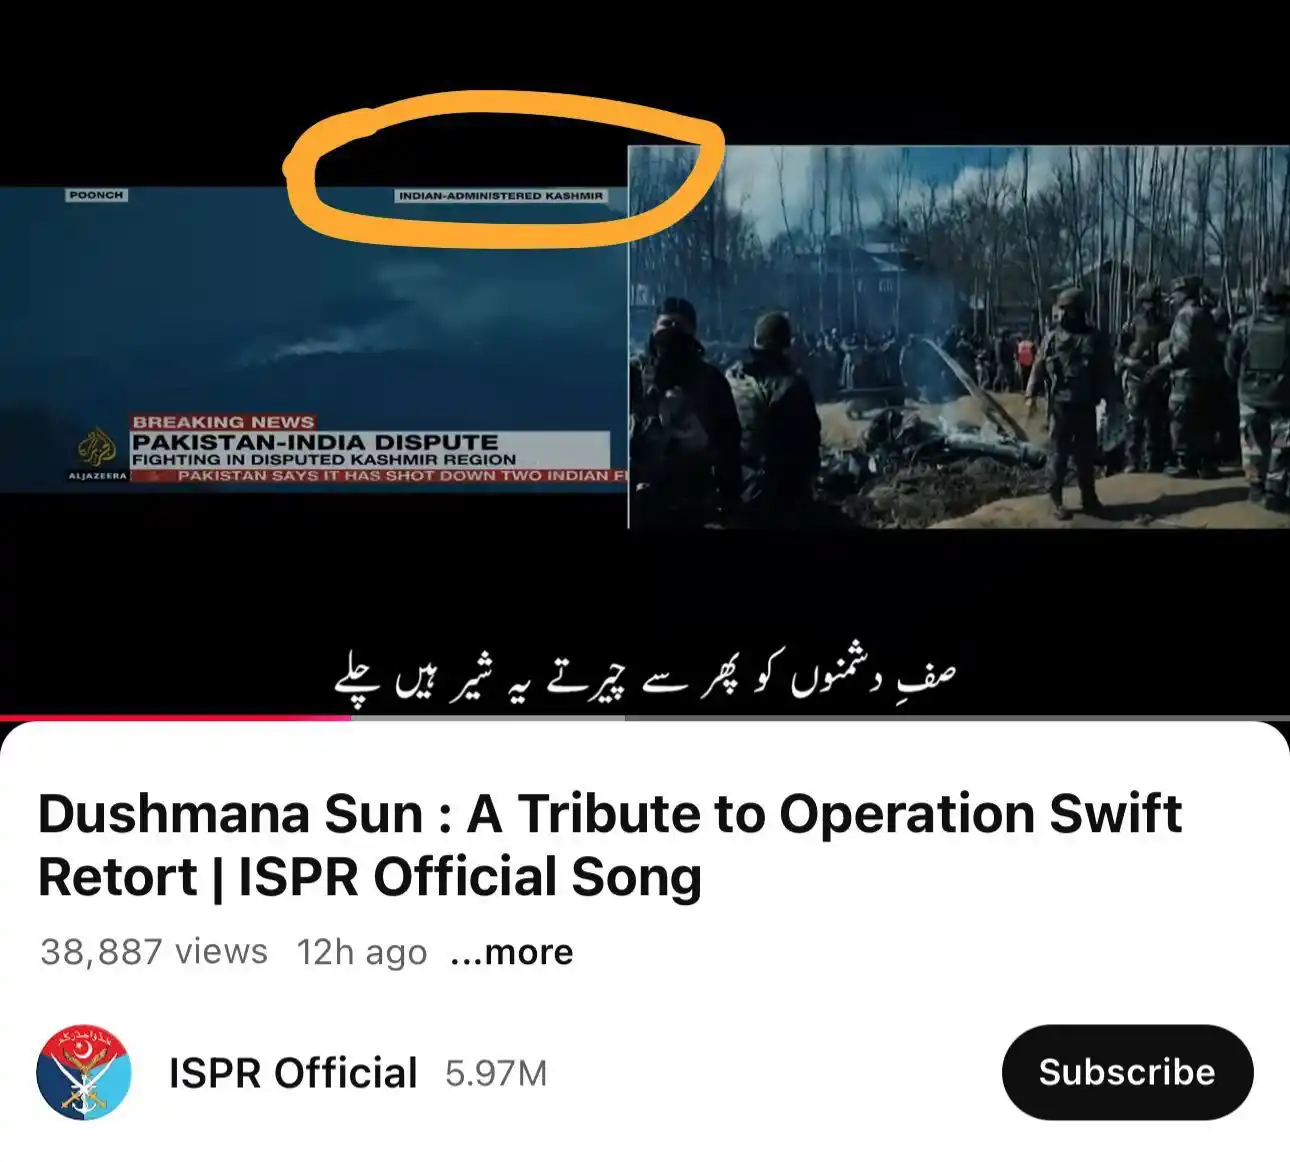
Task: Visit the ISPR Official channel name
Action: [x=293, y=1073]
